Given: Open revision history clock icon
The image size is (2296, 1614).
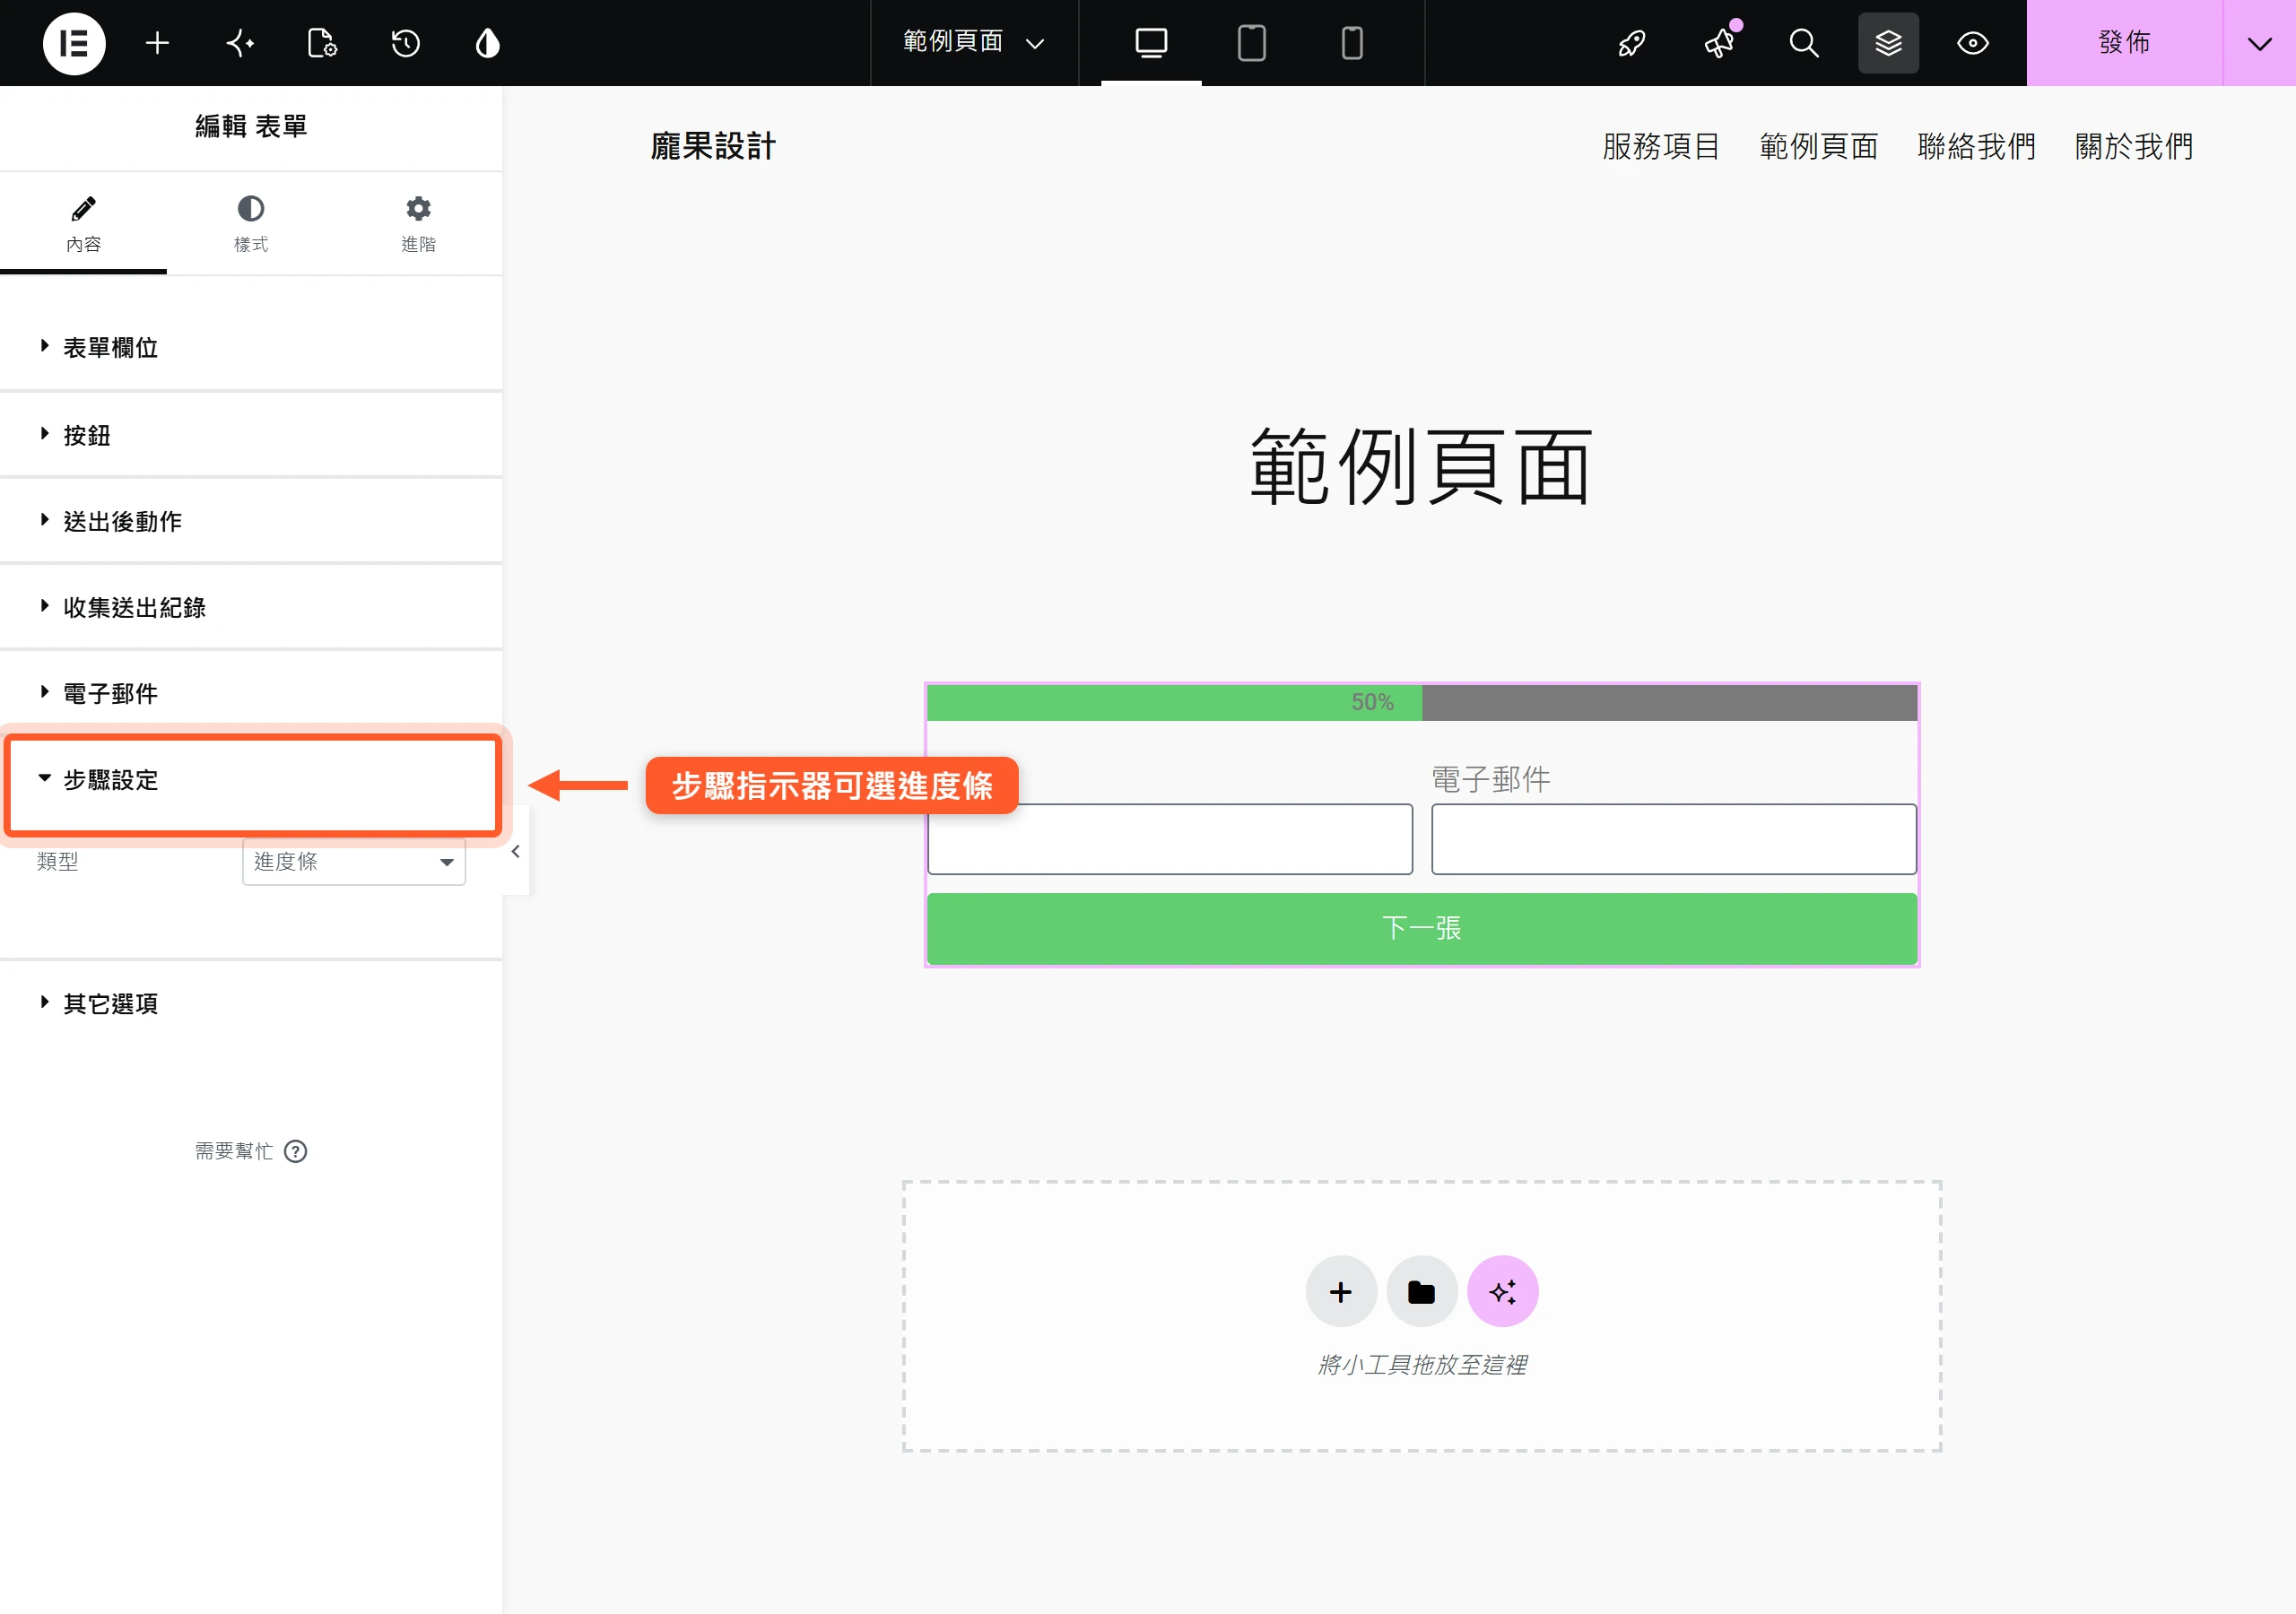Looking at the screenshot, I should (405, 43).
